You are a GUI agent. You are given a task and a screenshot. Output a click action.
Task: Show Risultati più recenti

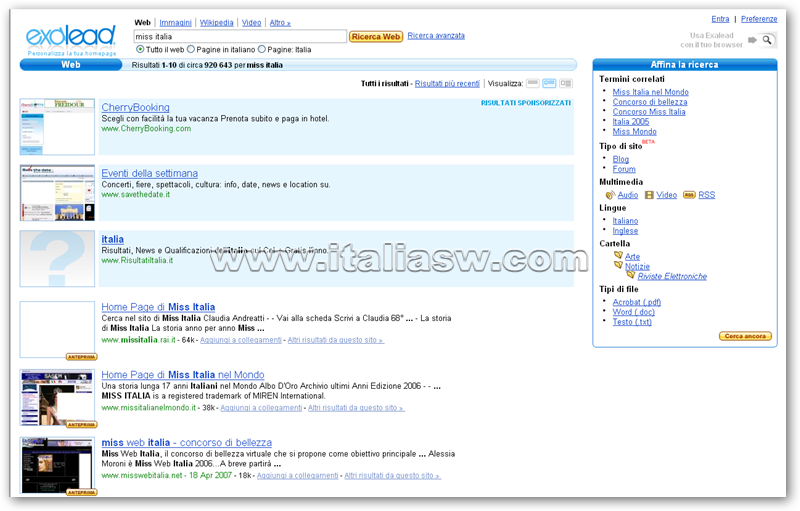[447, 84]
